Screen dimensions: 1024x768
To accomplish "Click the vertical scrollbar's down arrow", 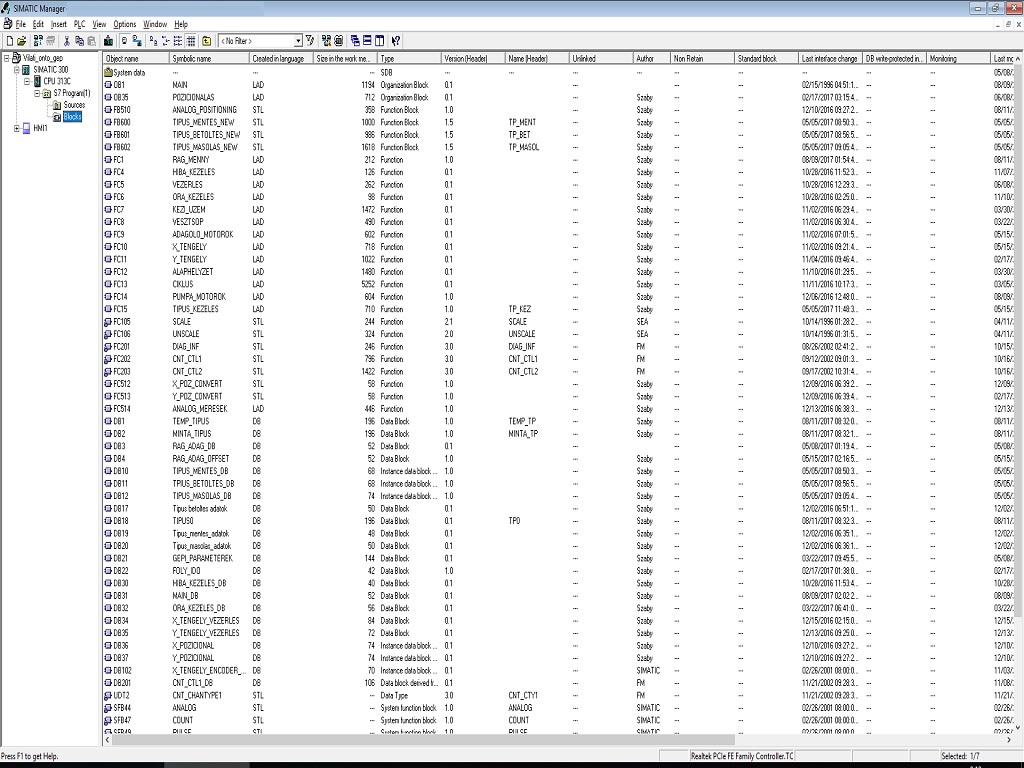I will [1019, 727].
